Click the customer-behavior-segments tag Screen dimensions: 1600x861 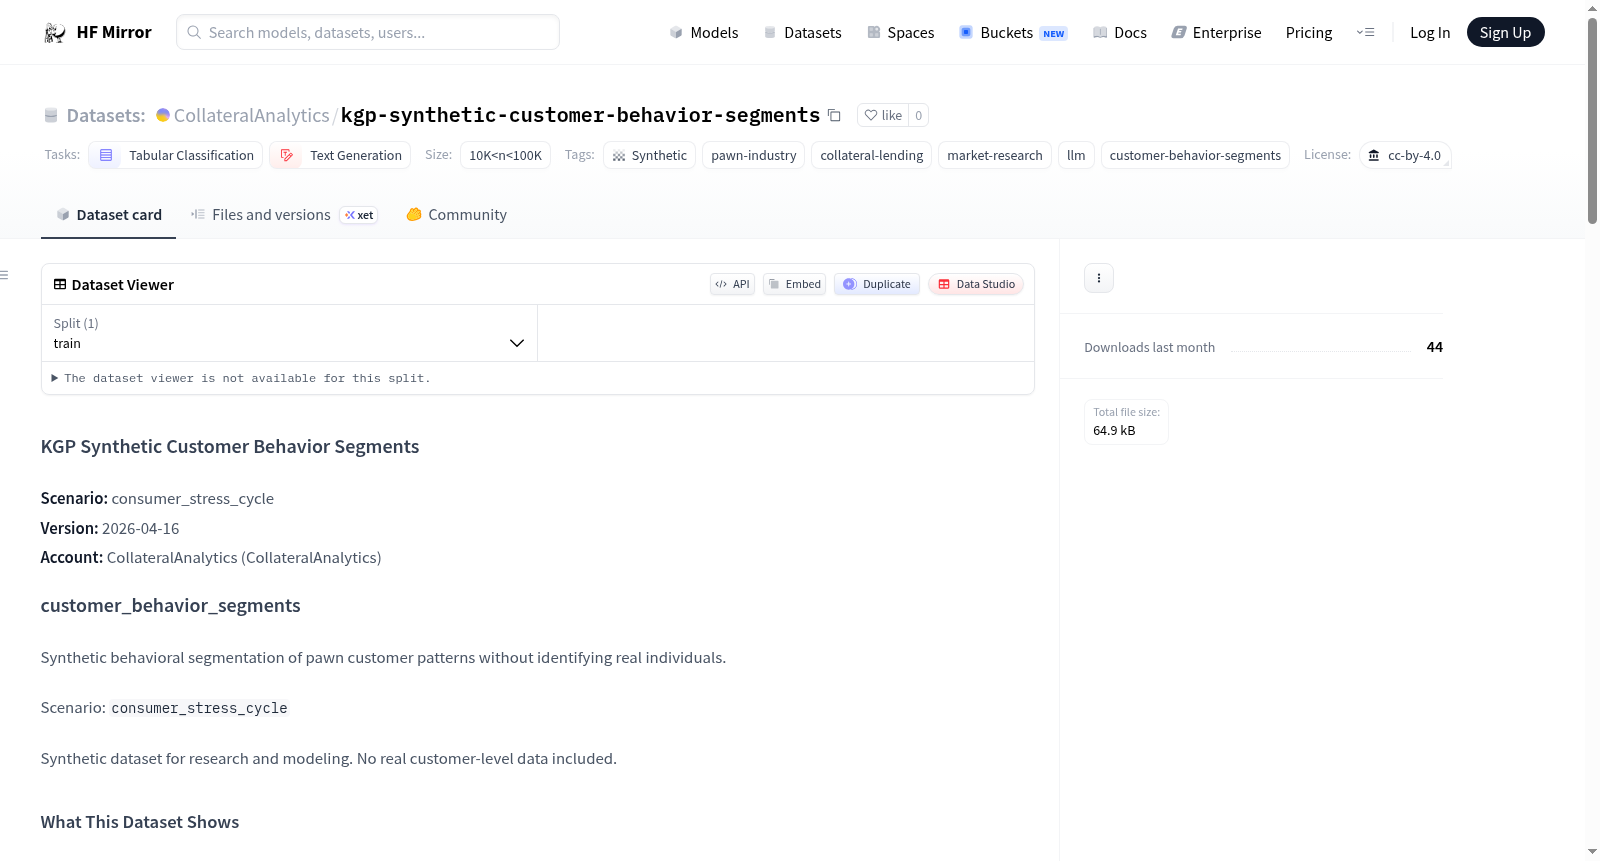coord(1195,155)
